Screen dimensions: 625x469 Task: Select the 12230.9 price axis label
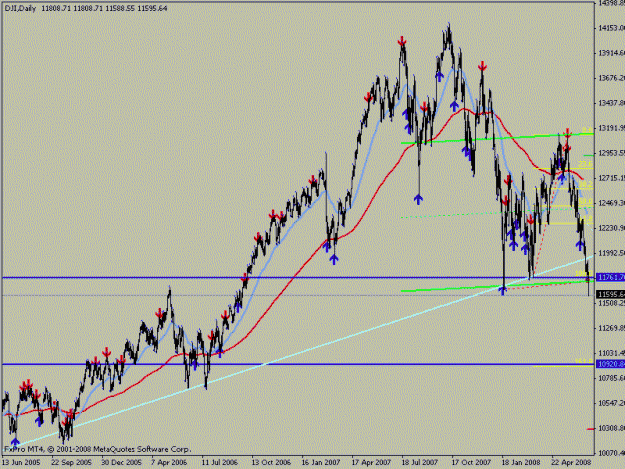pos(611,228)
